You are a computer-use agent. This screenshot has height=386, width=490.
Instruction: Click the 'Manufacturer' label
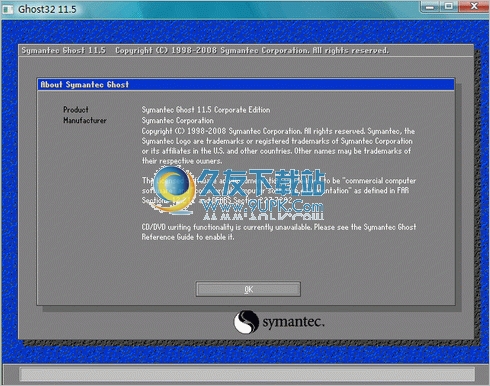85,120
